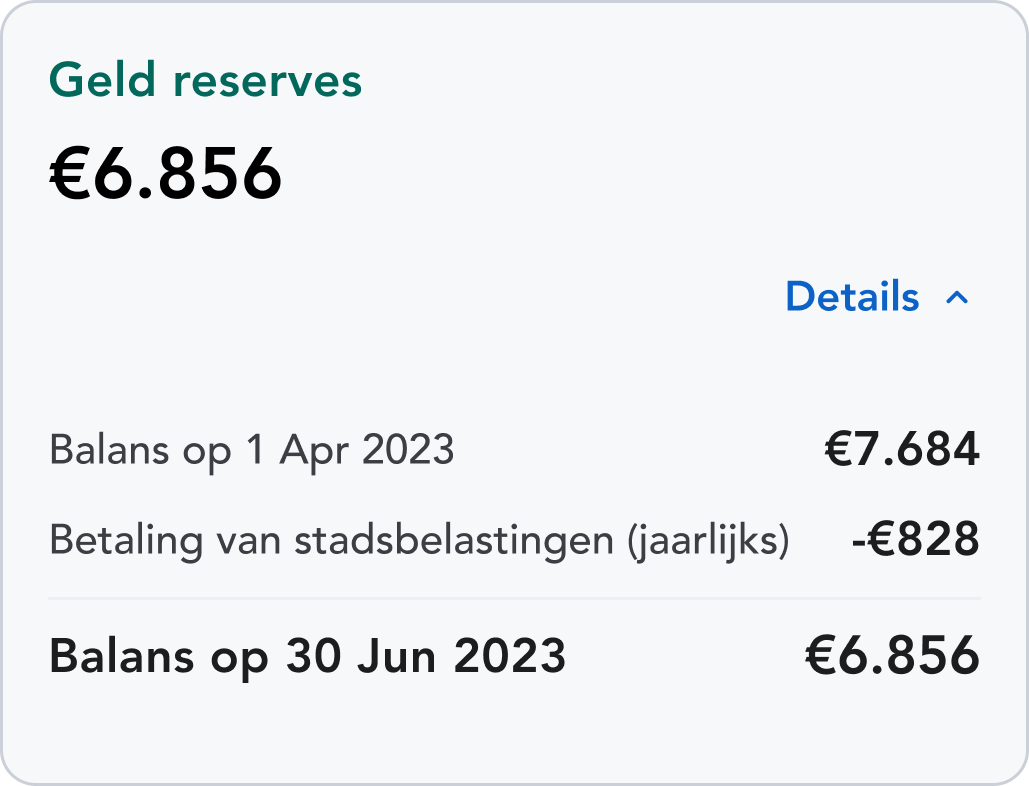The width and height of the screenshot is (1029, 786).
Task: Select the Geld reserves heading
Action: click(205, 80)
